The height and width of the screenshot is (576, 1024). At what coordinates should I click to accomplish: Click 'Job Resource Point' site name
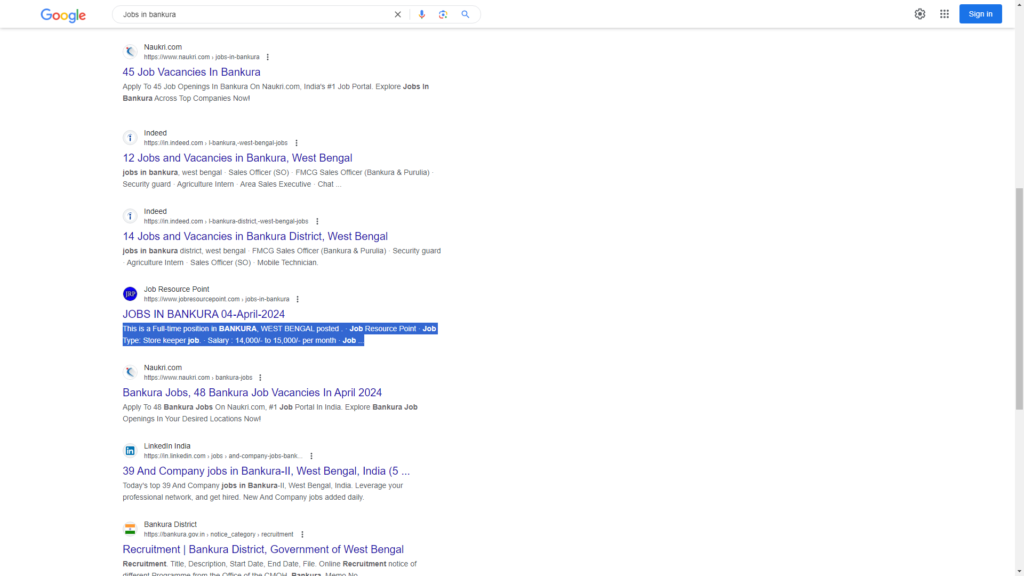[x=176, y=289]
